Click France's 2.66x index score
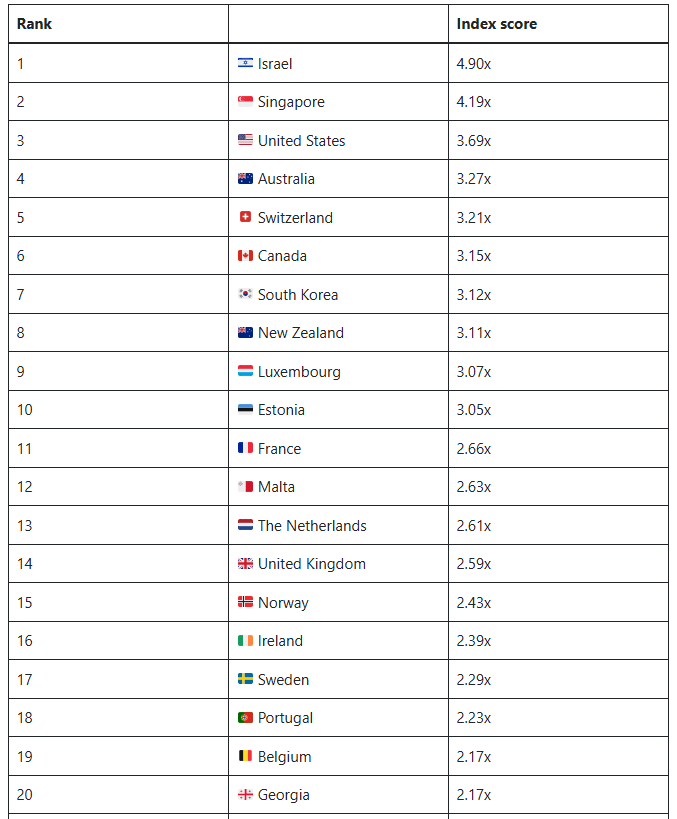Image resolution: width=677 pixels, height=819 pixels. (x=474, y=449)
